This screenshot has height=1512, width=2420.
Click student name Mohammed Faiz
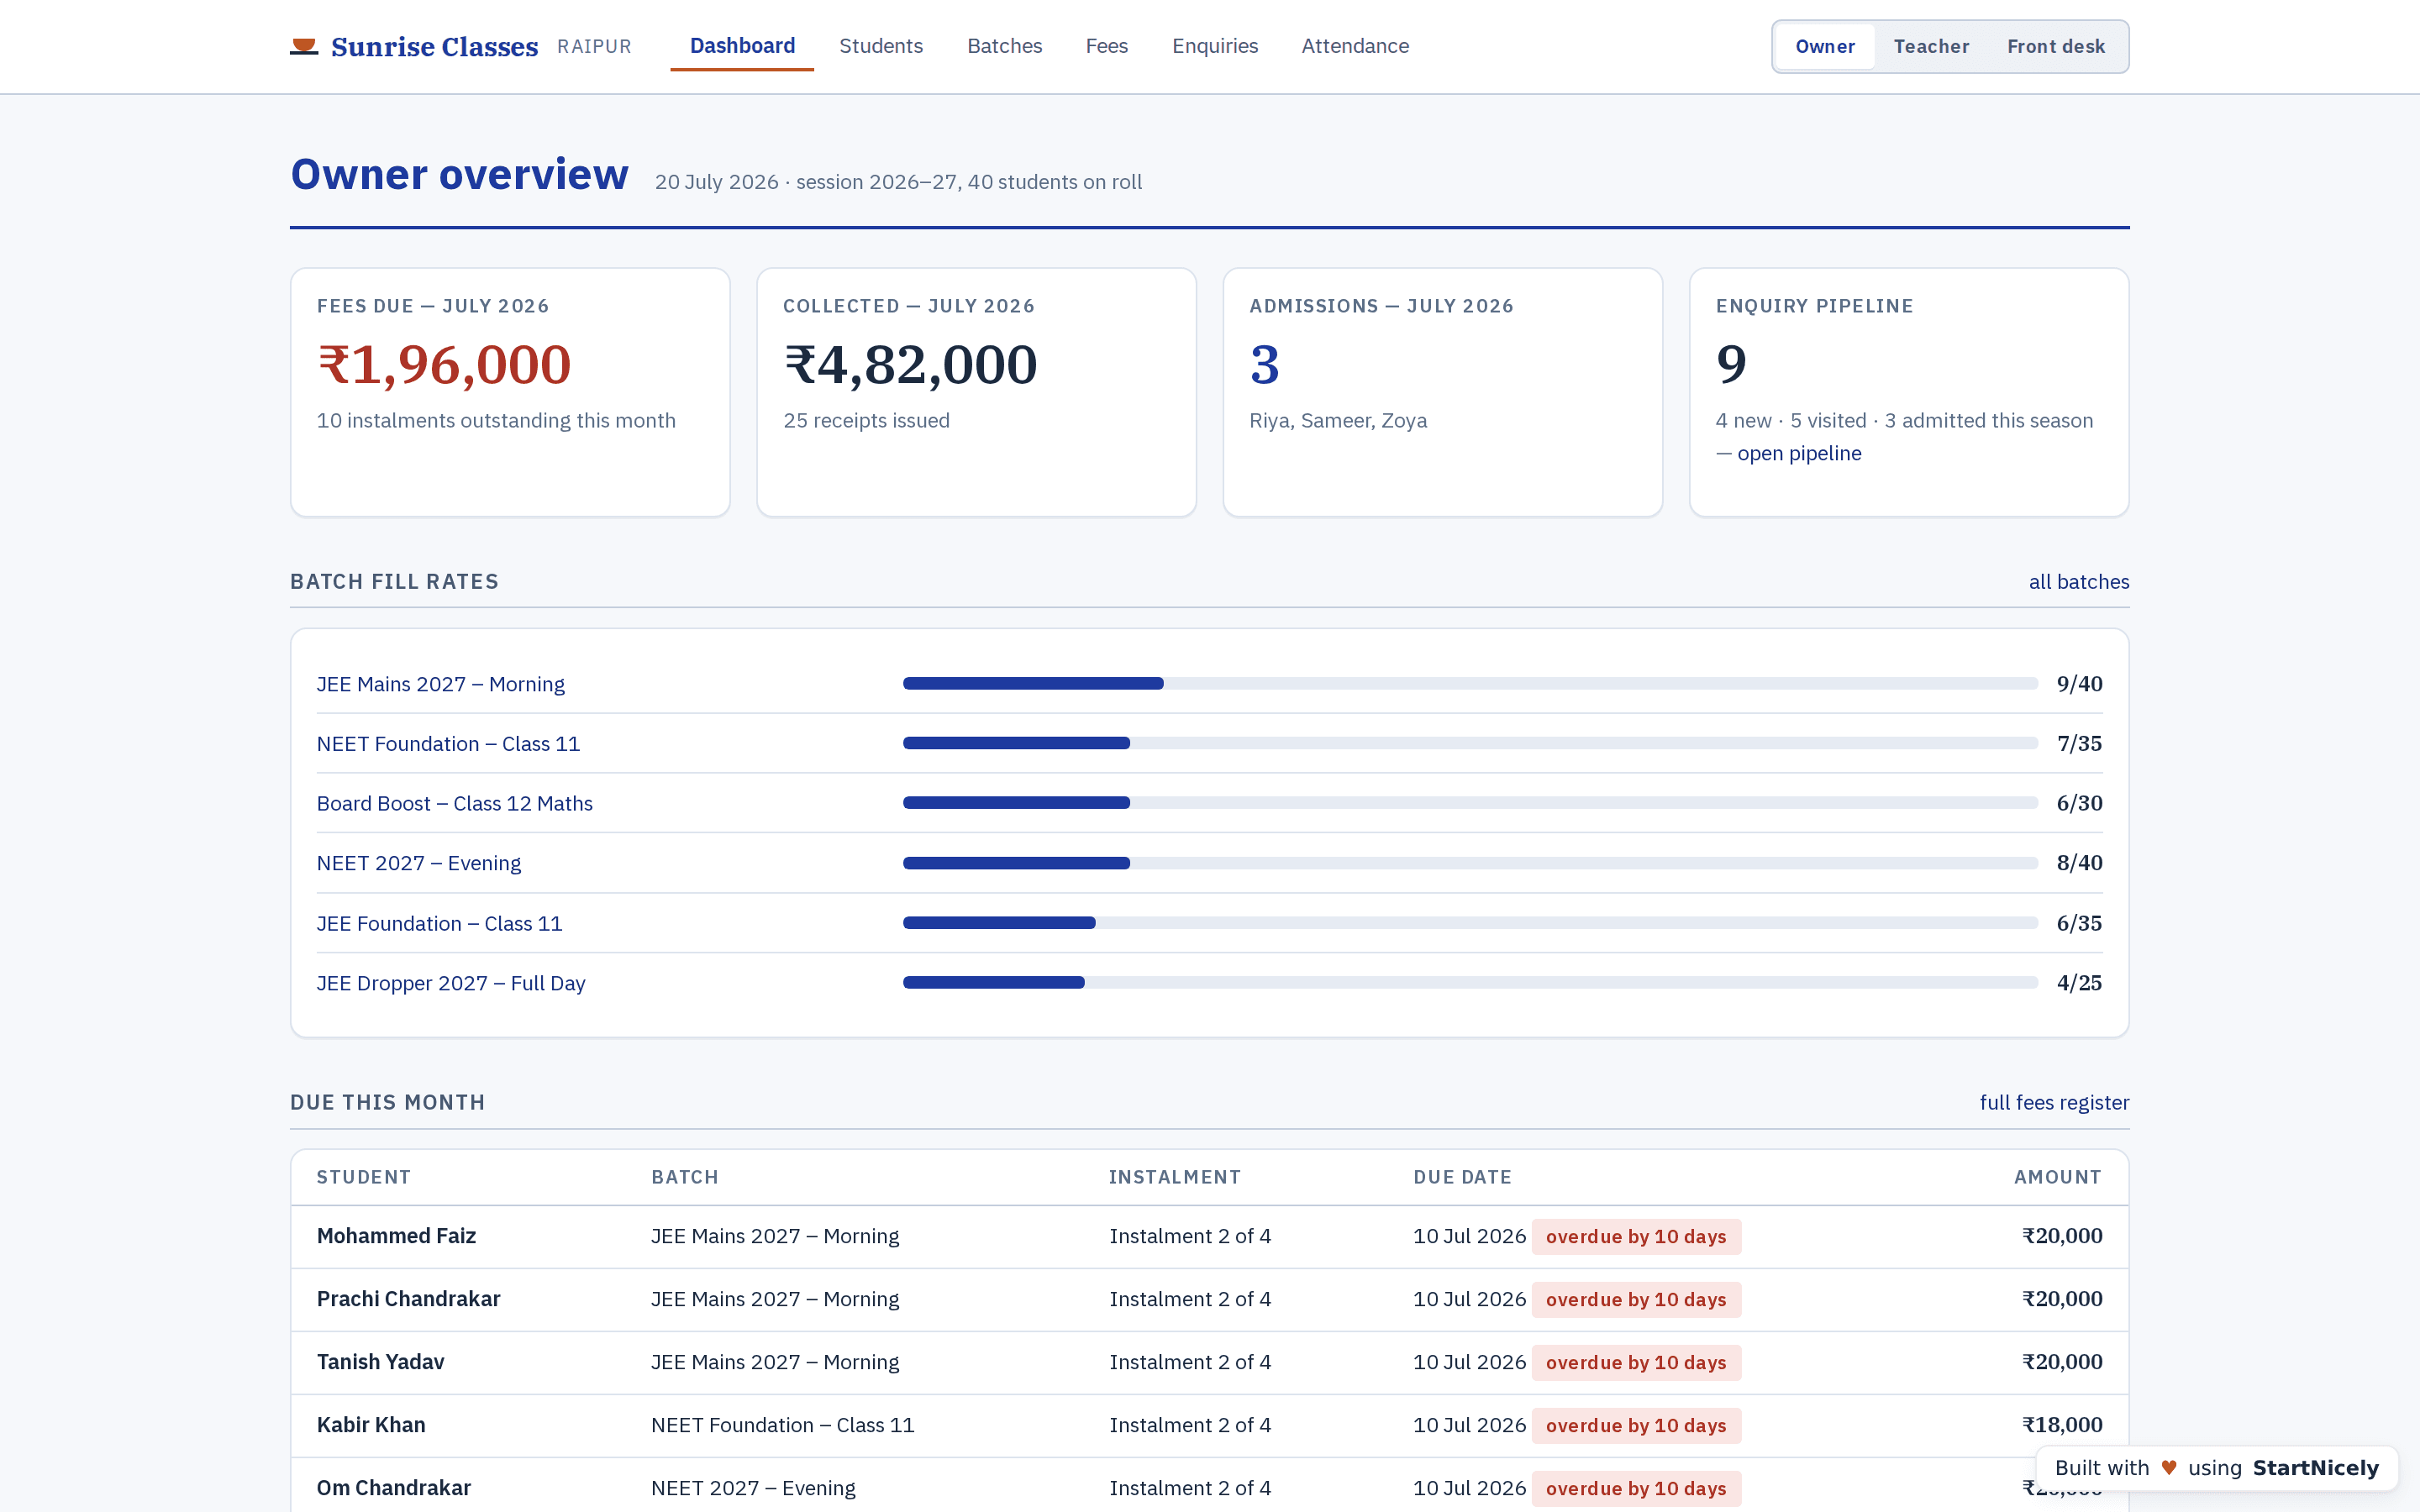(x=396, y=1236)
